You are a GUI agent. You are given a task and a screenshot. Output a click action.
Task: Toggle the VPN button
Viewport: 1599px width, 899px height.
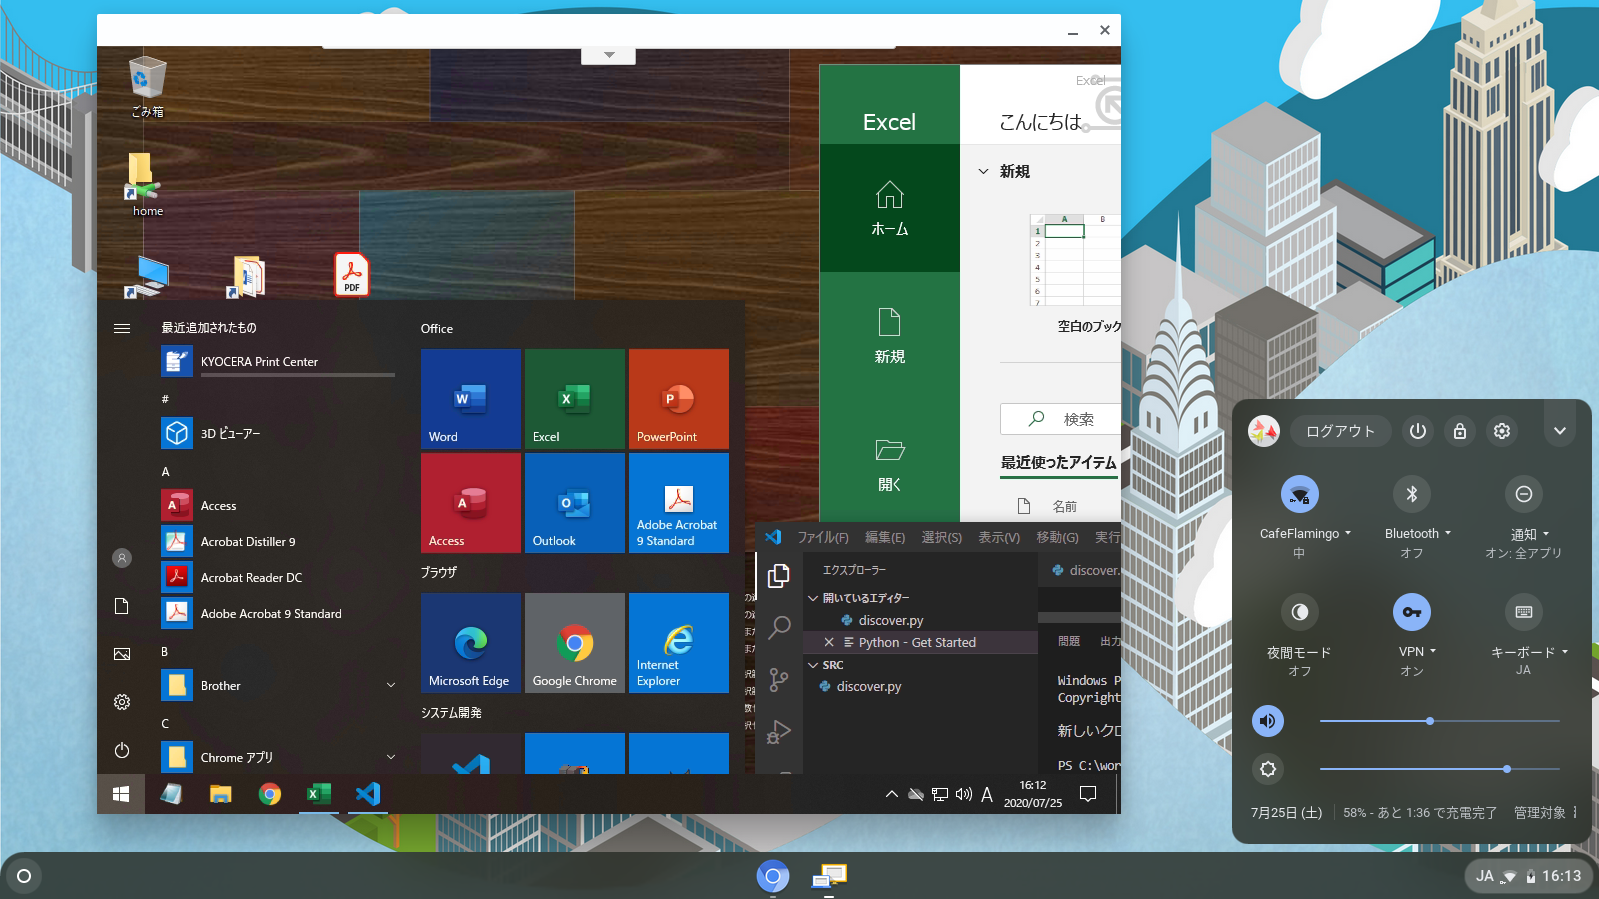(x=1412, y=612)
